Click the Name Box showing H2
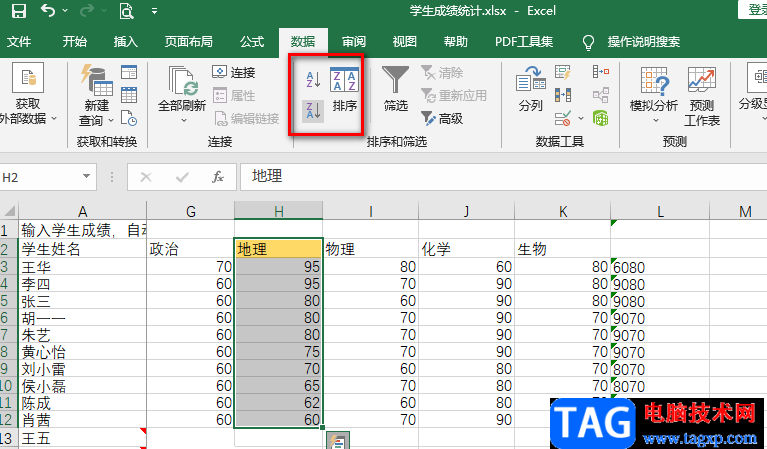Image resolution: width=767 pixels, height=449 pixels. point(39,177)
